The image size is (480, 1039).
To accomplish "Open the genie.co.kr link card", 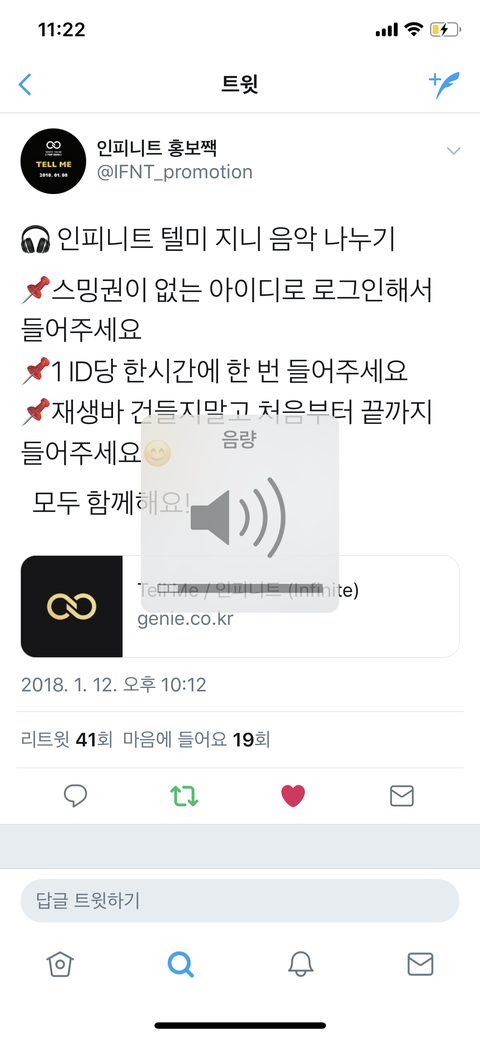I will 240,606.
